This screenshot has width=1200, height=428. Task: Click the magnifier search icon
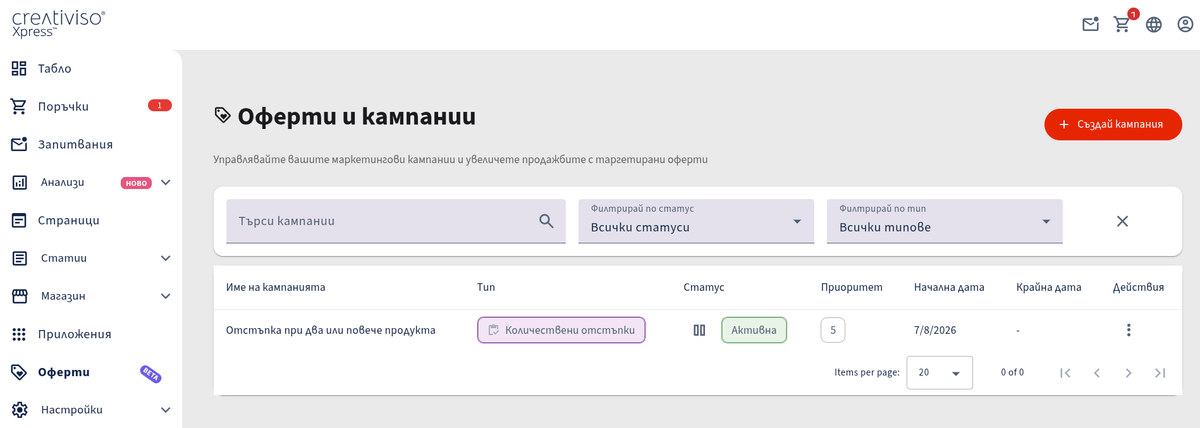[546, 221]
